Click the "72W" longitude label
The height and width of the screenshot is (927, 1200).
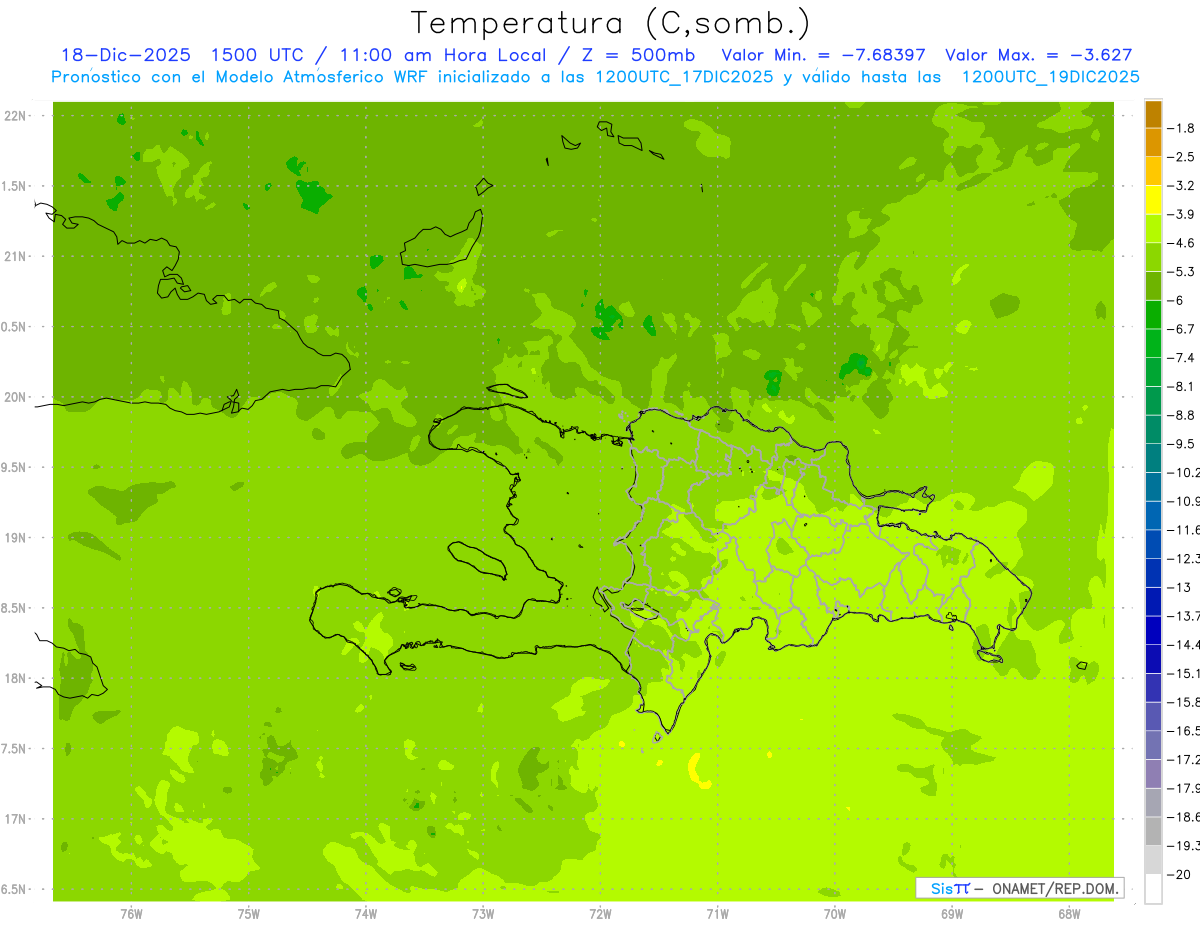[600, 914]
